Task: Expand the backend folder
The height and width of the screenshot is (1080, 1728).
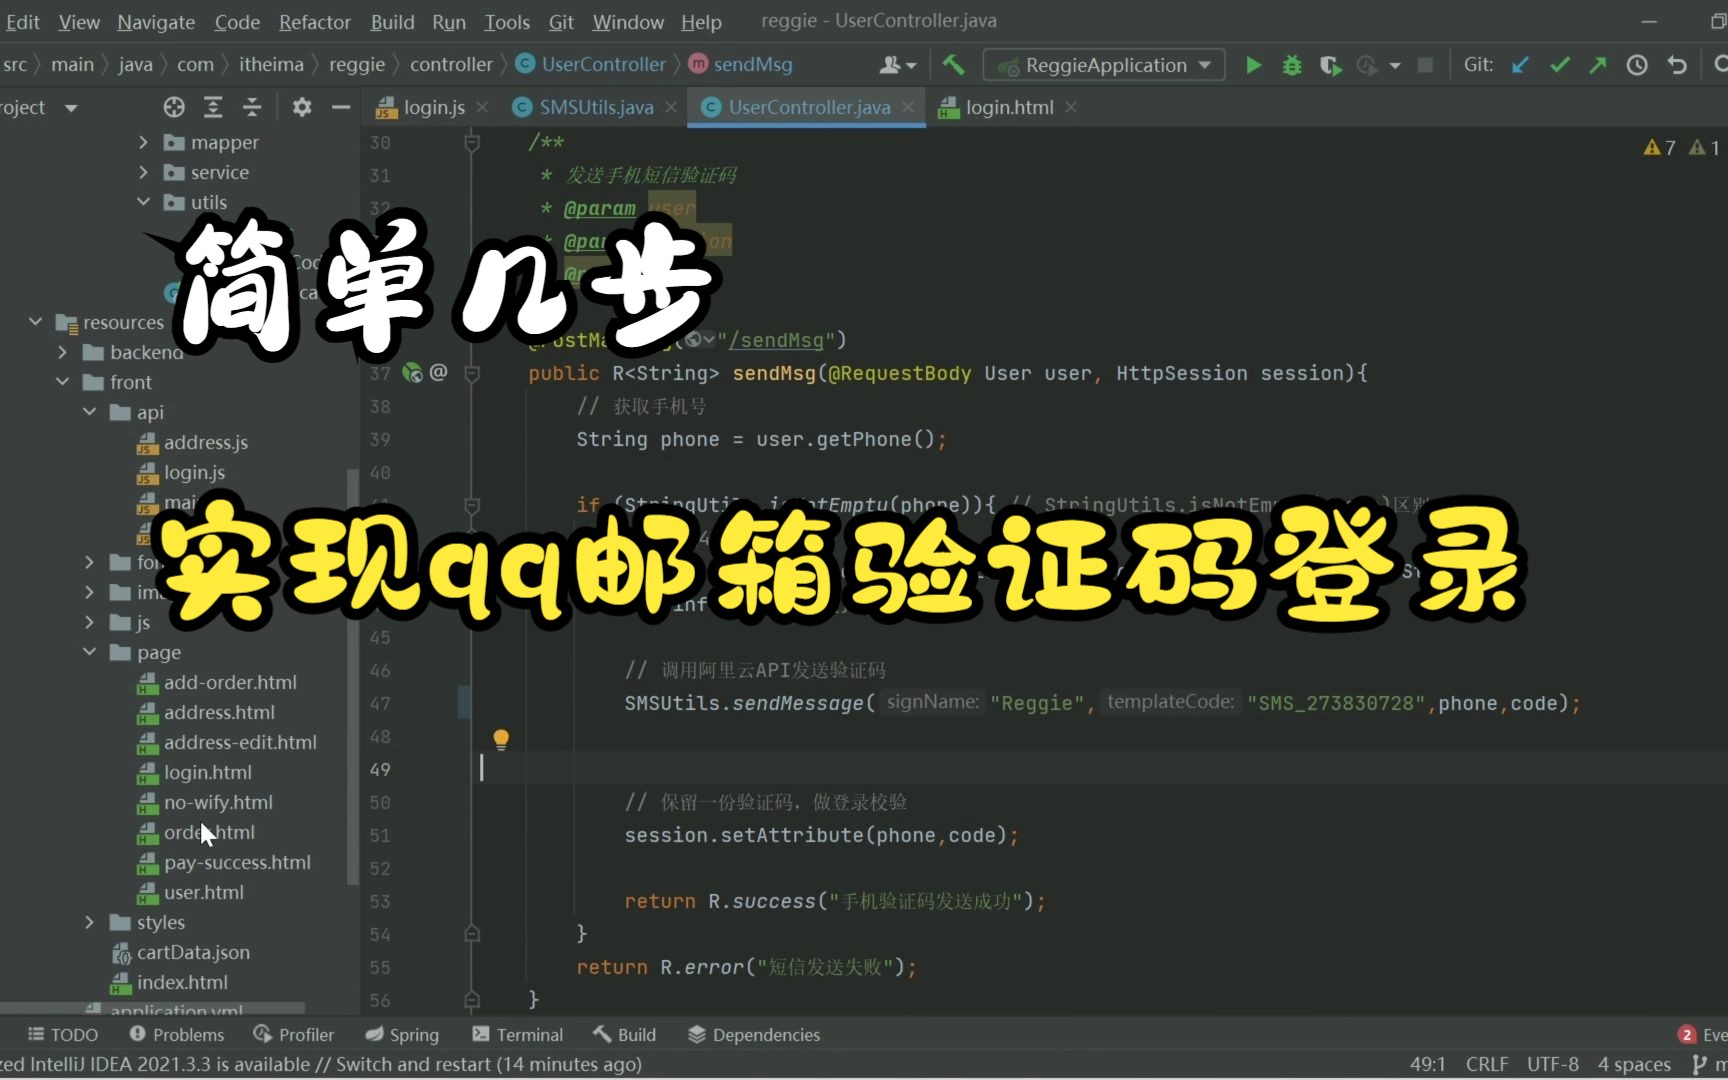Action: click(62, 352)
